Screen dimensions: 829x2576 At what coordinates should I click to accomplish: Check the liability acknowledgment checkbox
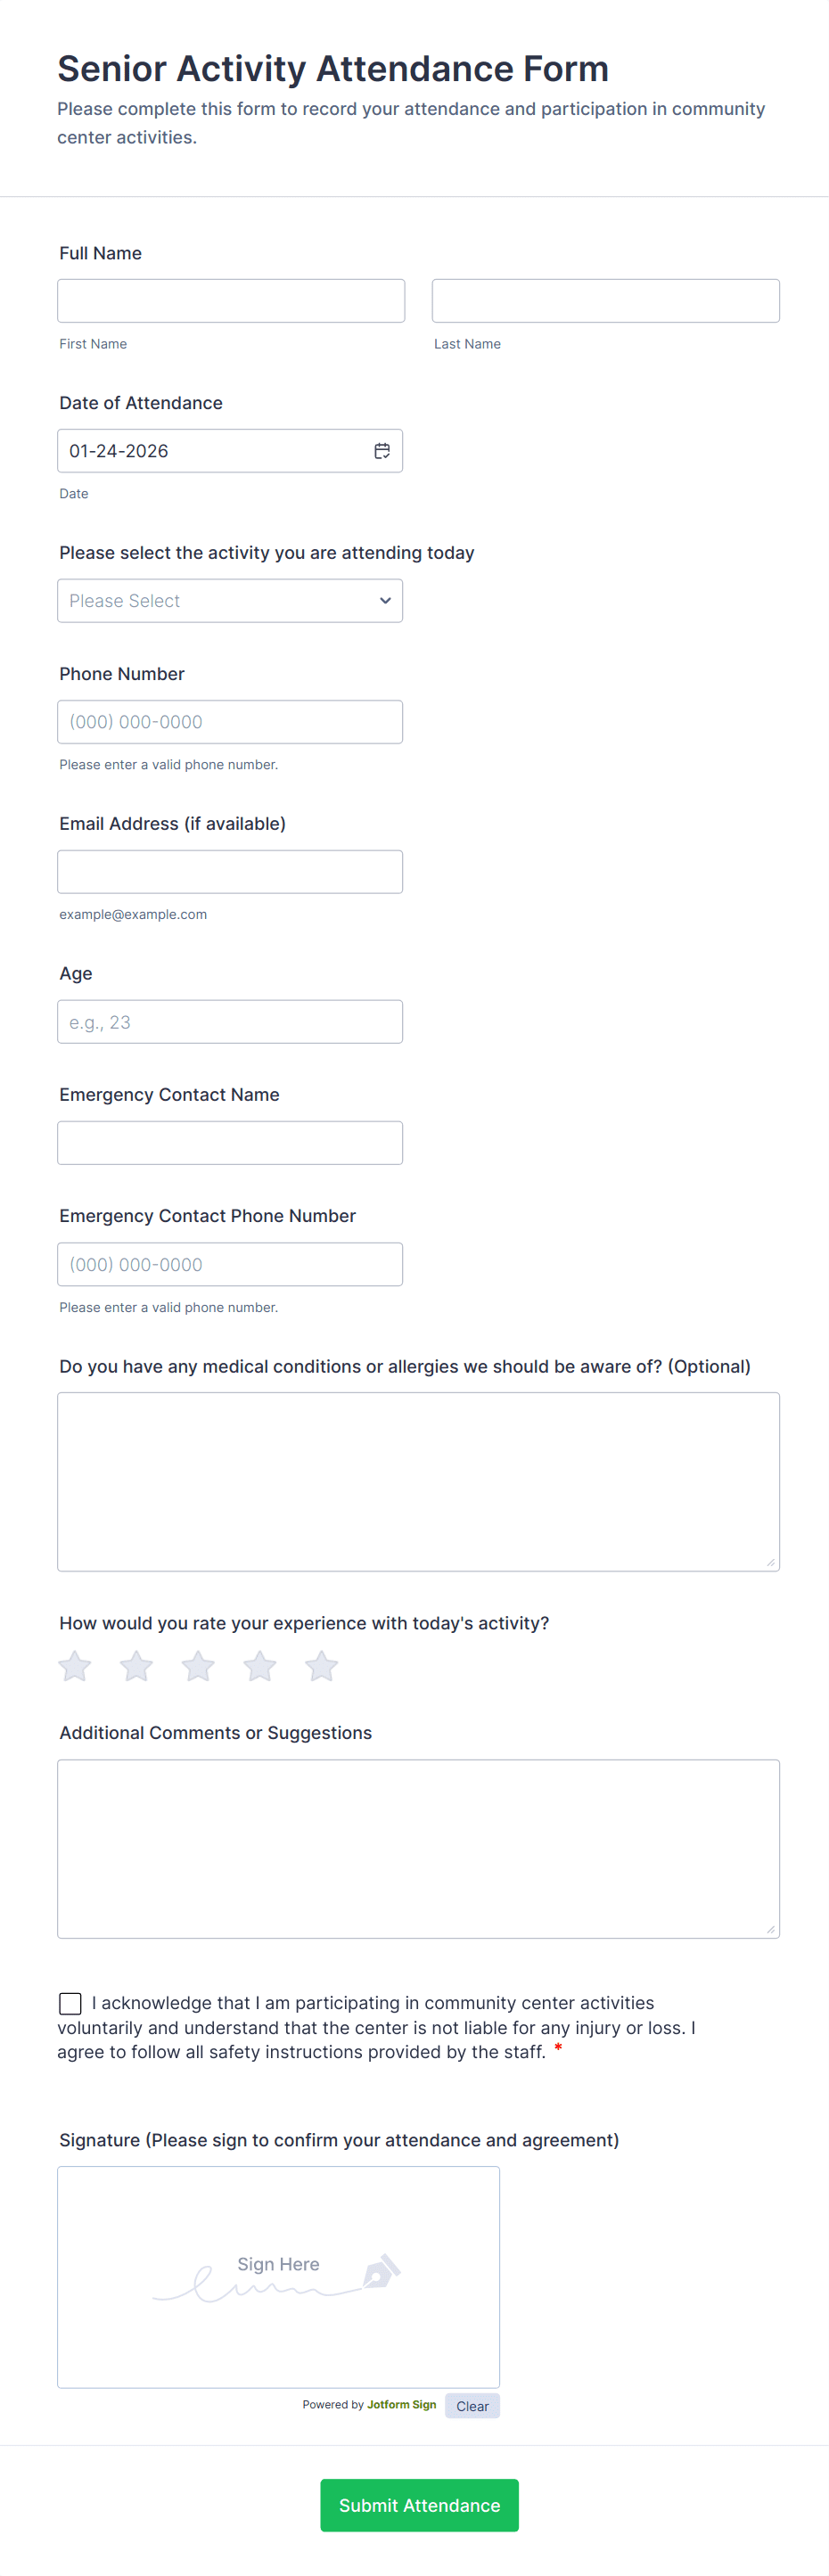pos(69,2003)
